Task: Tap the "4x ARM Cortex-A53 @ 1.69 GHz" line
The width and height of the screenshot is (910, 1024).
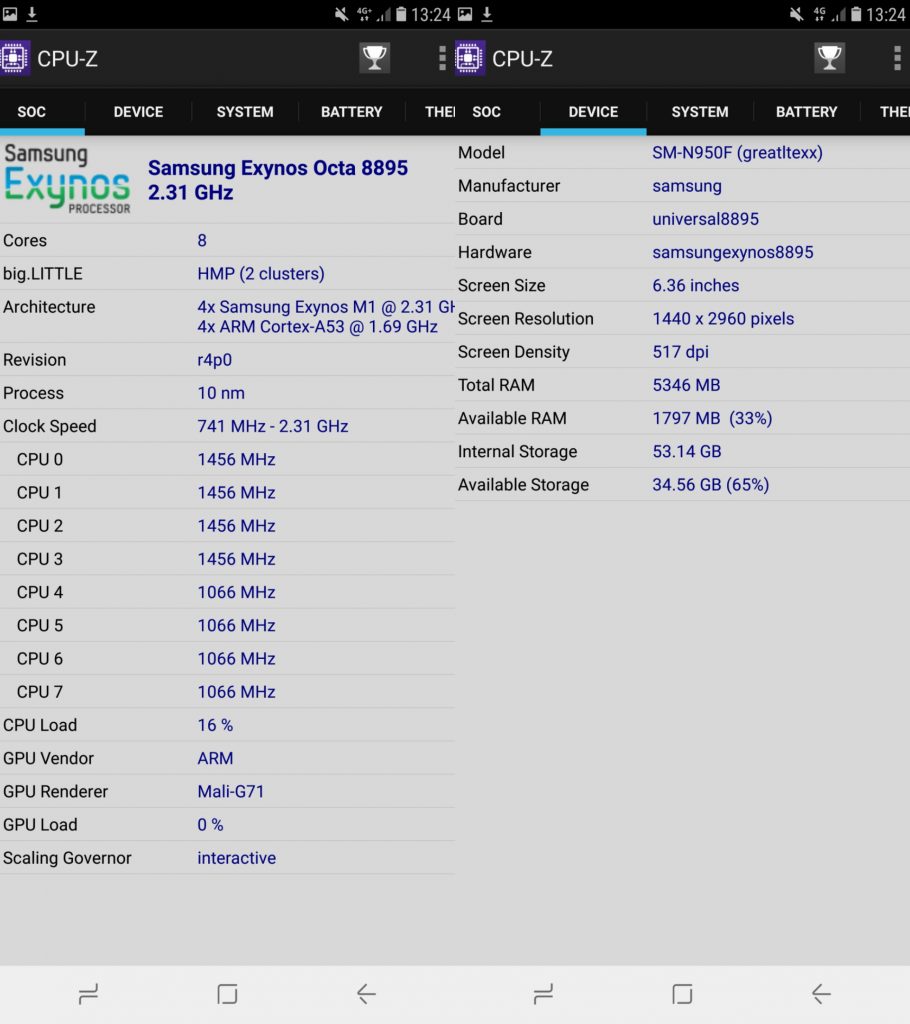Action: (x=317, y=327)
